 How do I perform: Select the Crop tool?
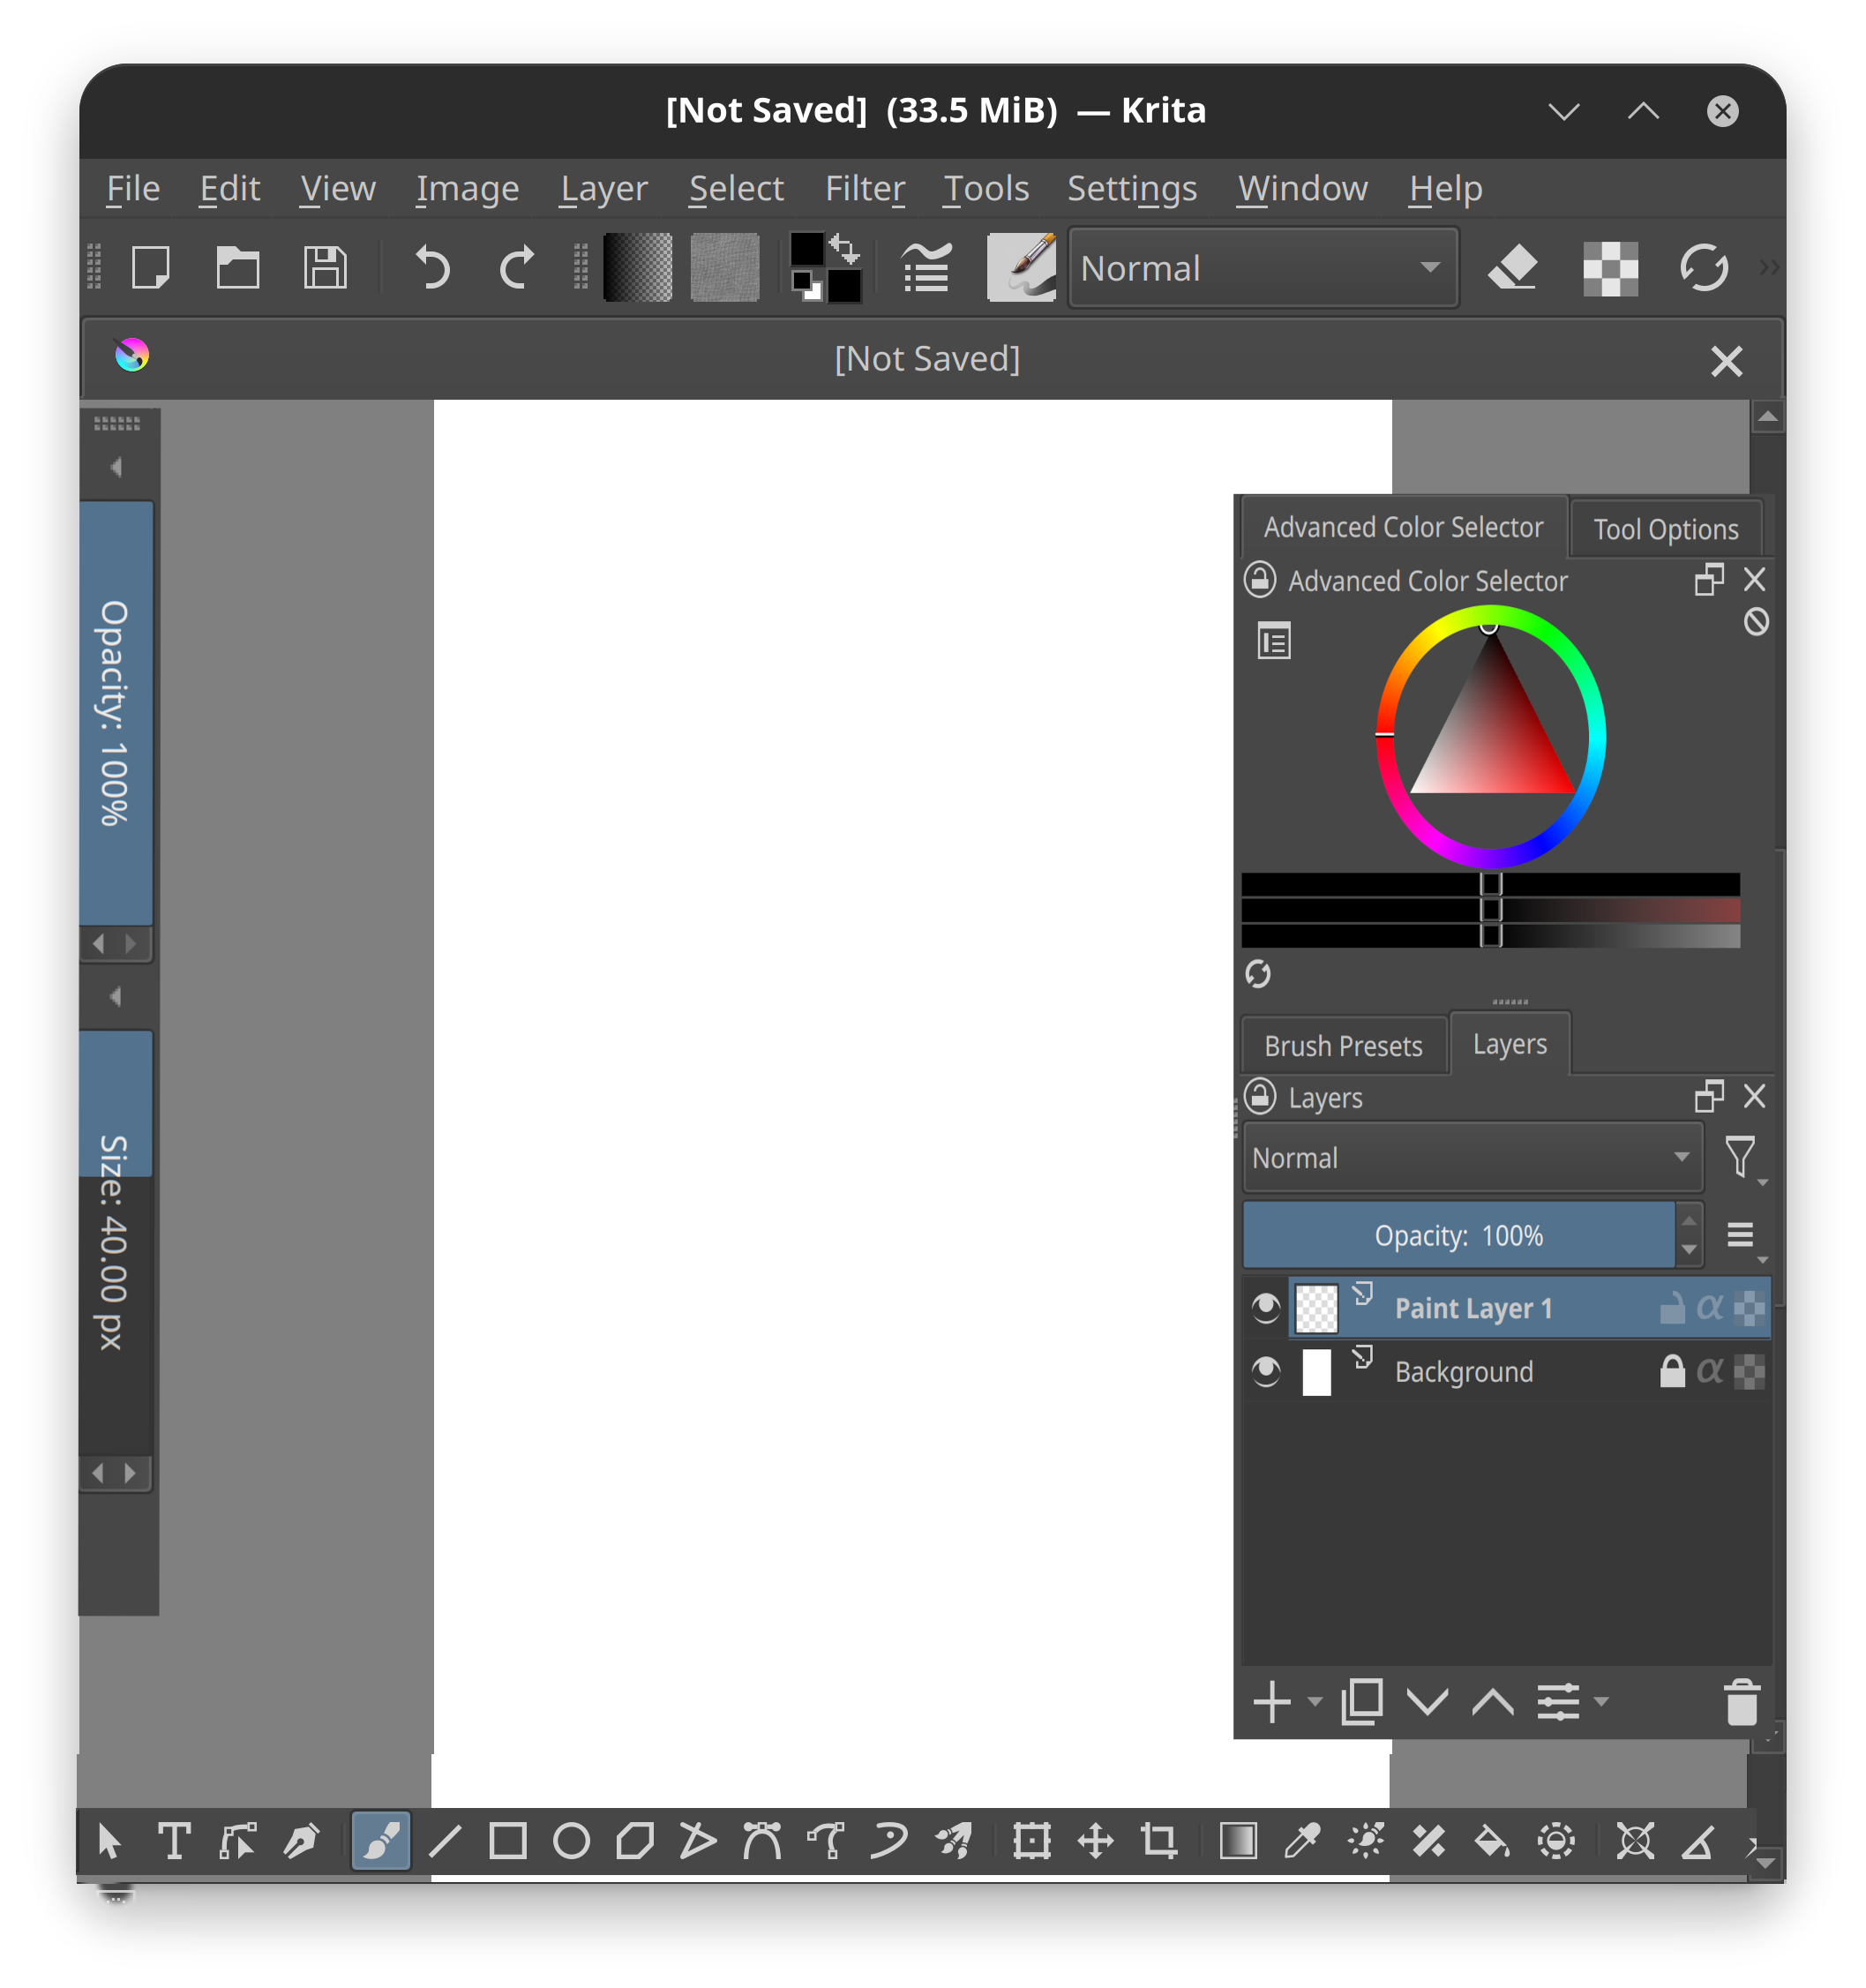click(1159, 1841)
